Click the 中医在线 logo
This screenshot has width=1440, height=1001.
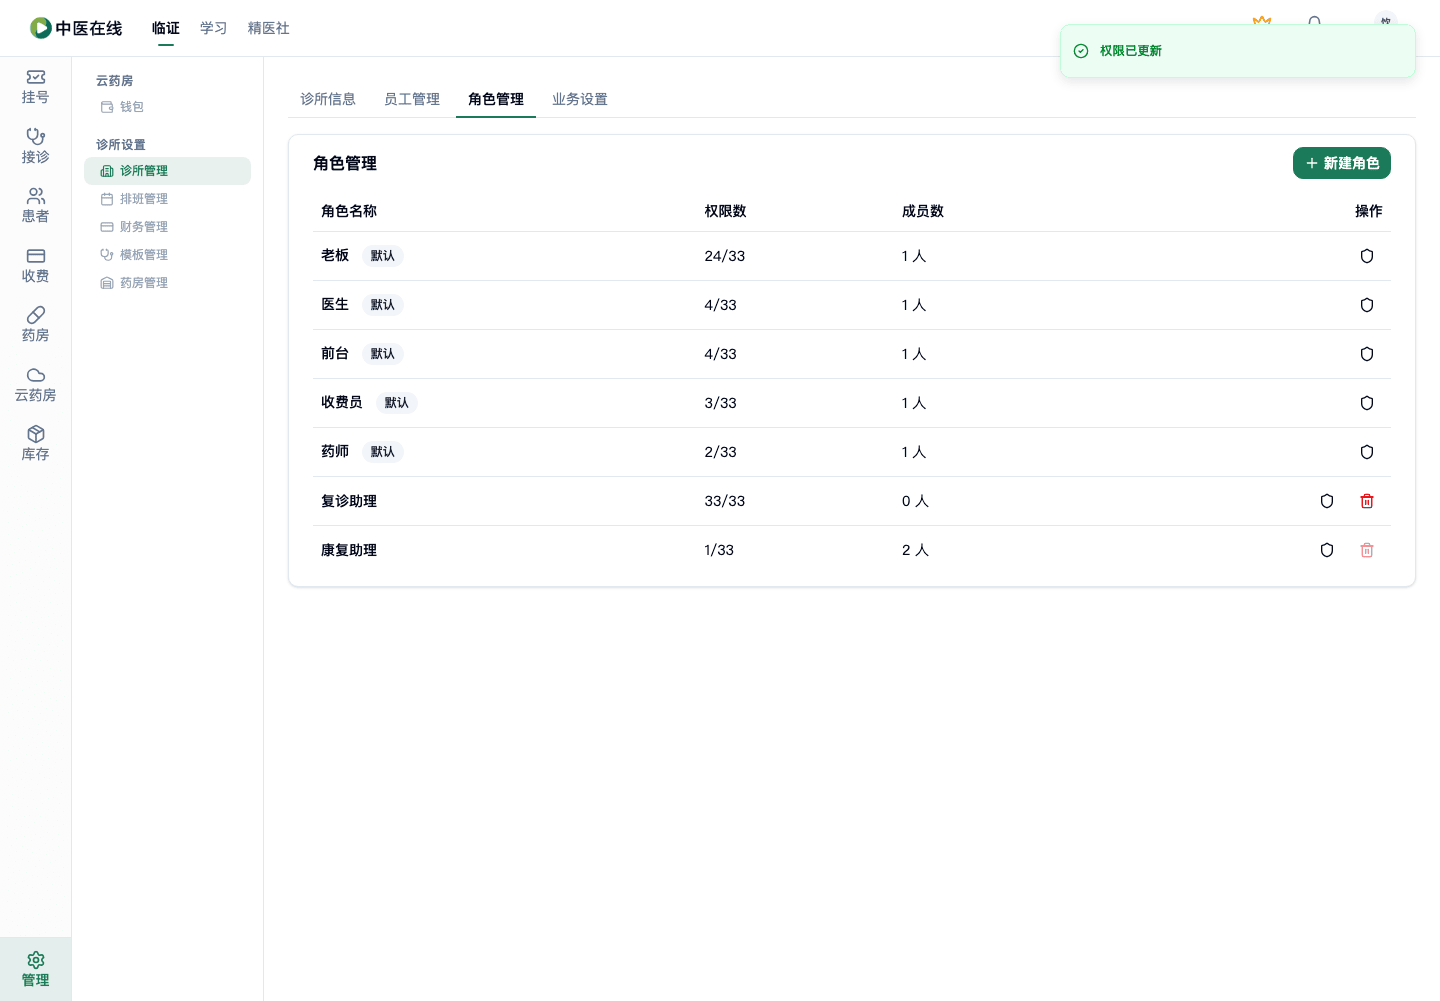[x=76, y=28]
